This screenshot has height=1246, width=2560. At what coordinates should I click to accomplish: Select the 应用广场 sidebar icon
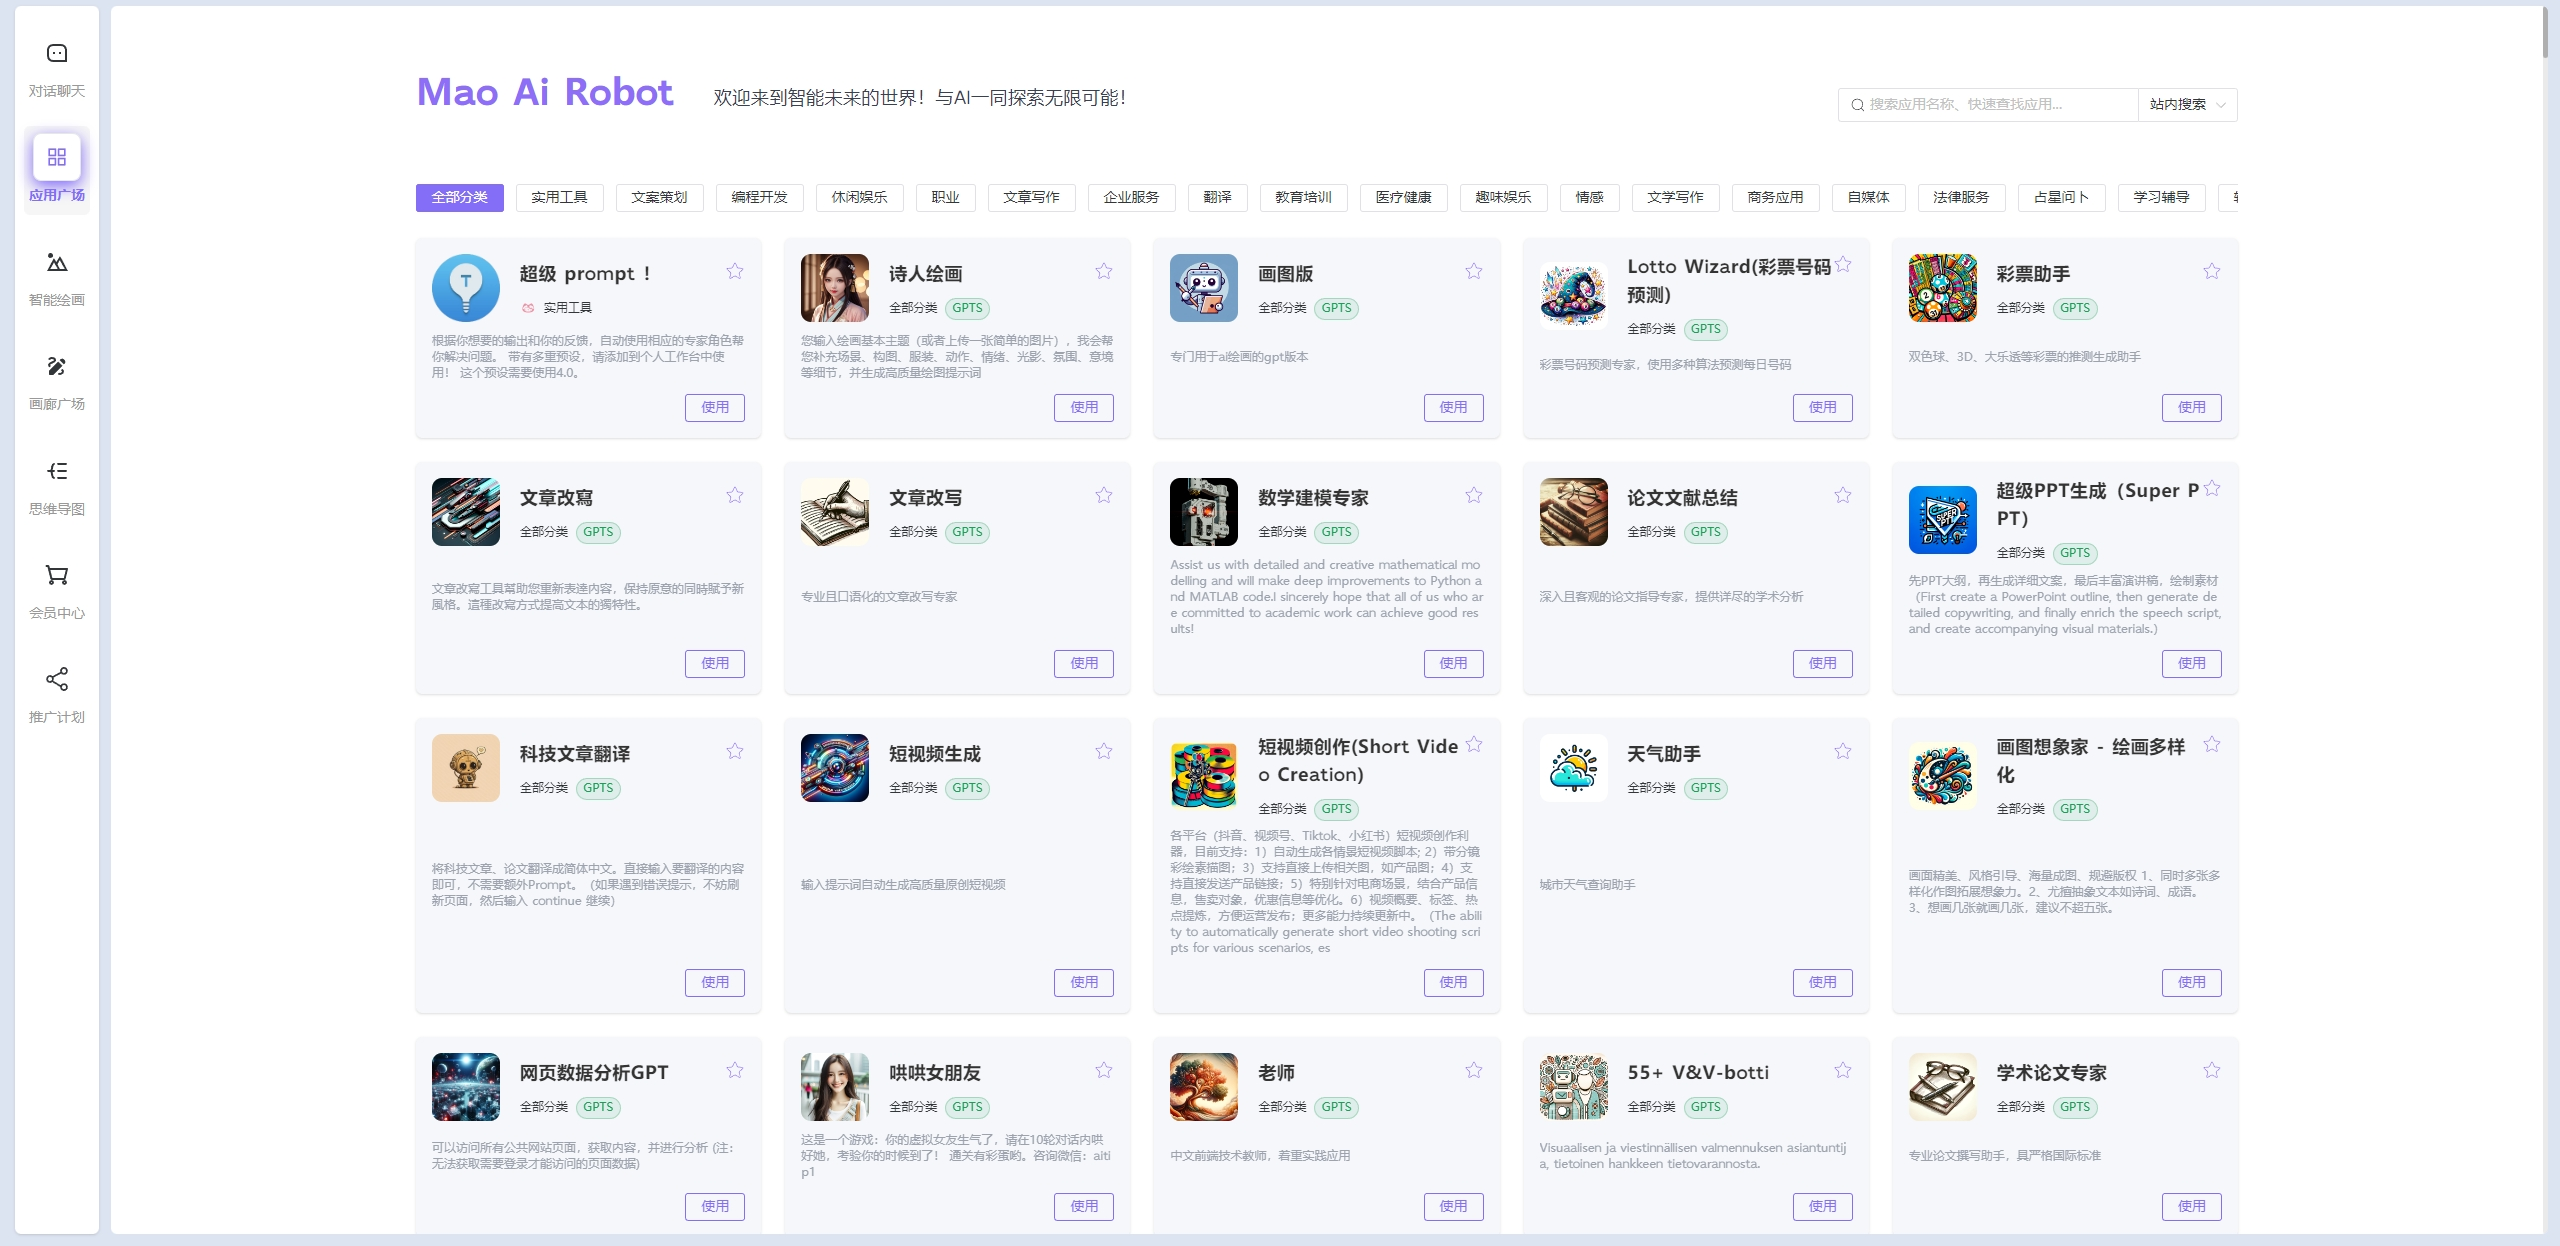(57, 157)
